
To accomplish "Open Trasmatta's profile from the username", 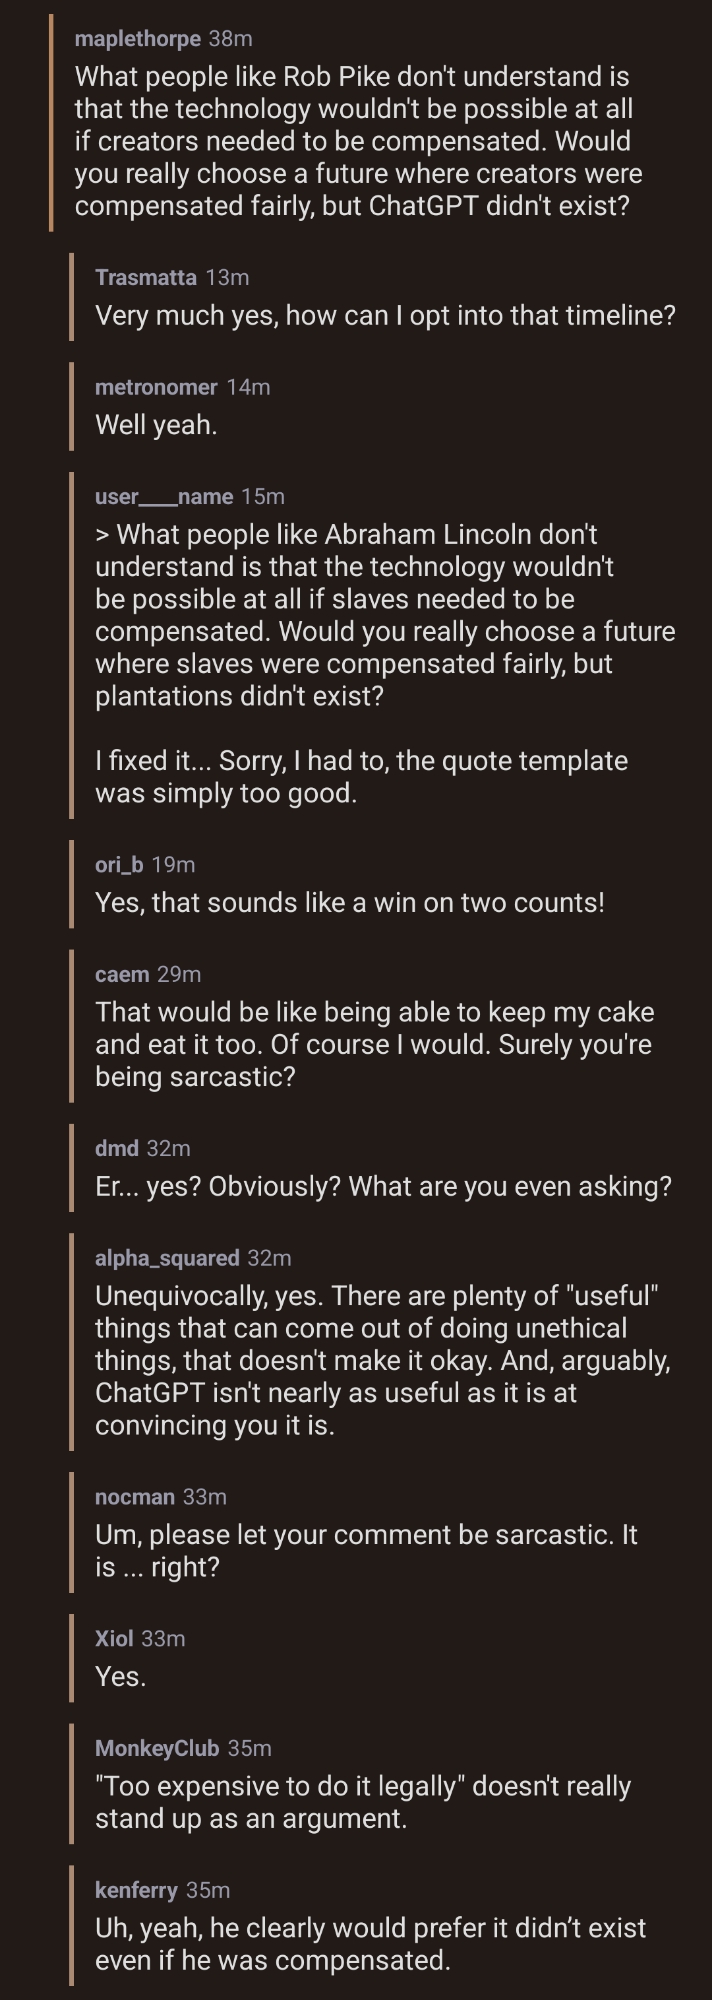I will point(145,278).
